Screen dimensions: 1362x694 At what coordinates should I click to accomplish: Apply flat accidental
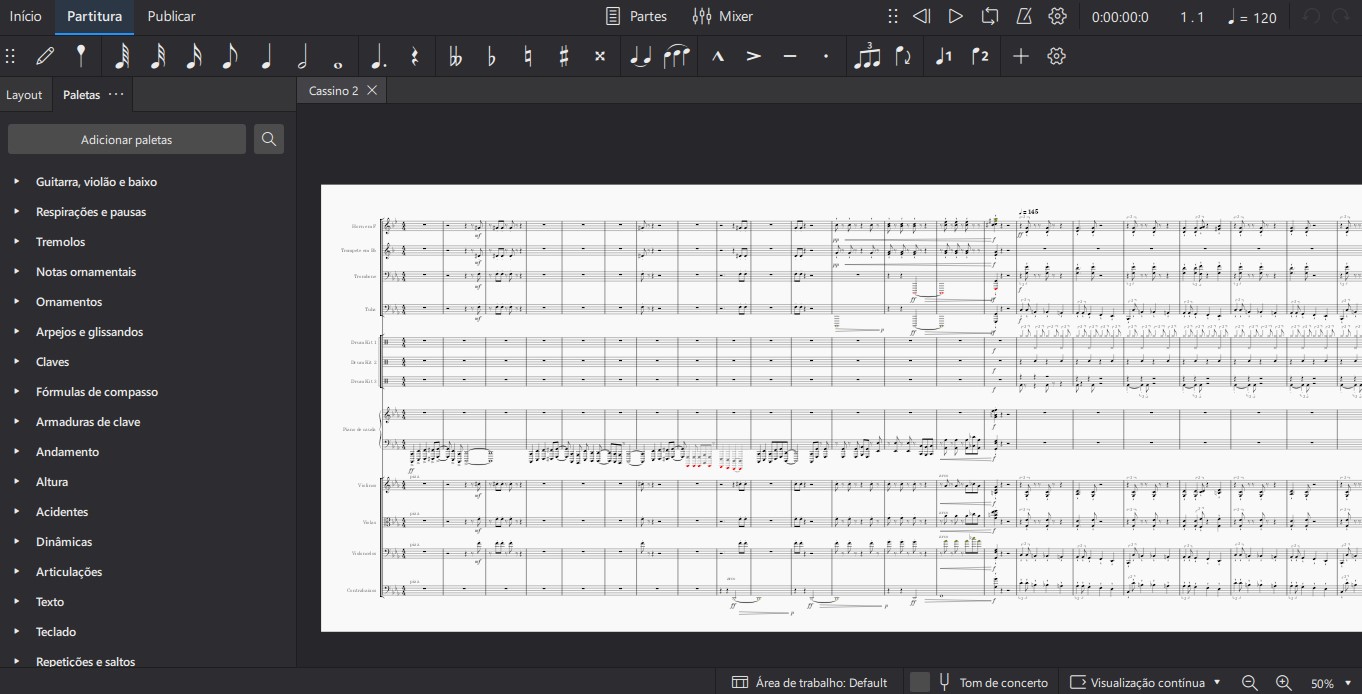click(491, 56)
